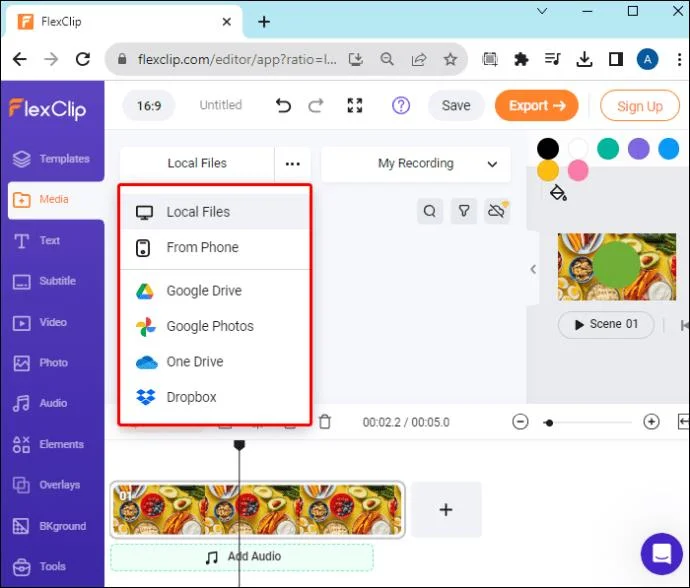
Task: Open the chat support bubble
Action: (x=661, y=554)
